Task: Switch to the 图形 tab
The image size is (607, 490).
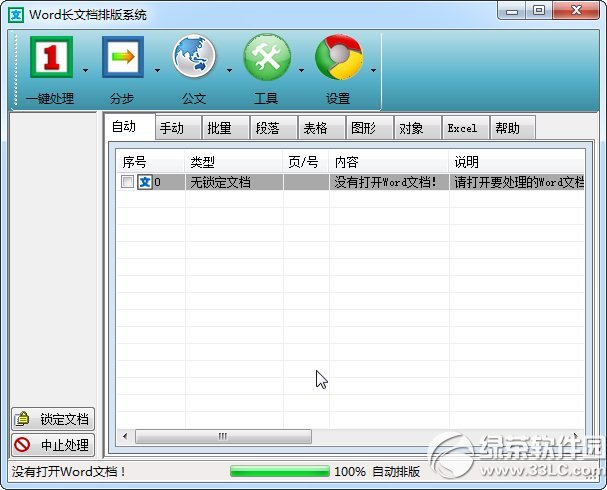Action: 370,128
